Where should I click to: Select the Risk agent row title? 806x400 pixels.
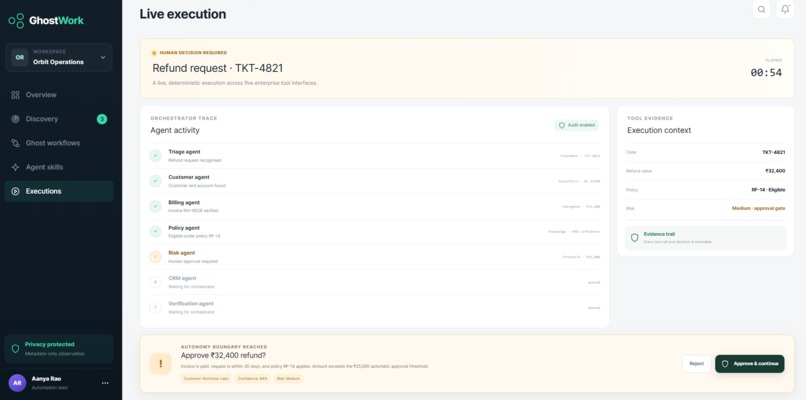click(x=181, y=252)
